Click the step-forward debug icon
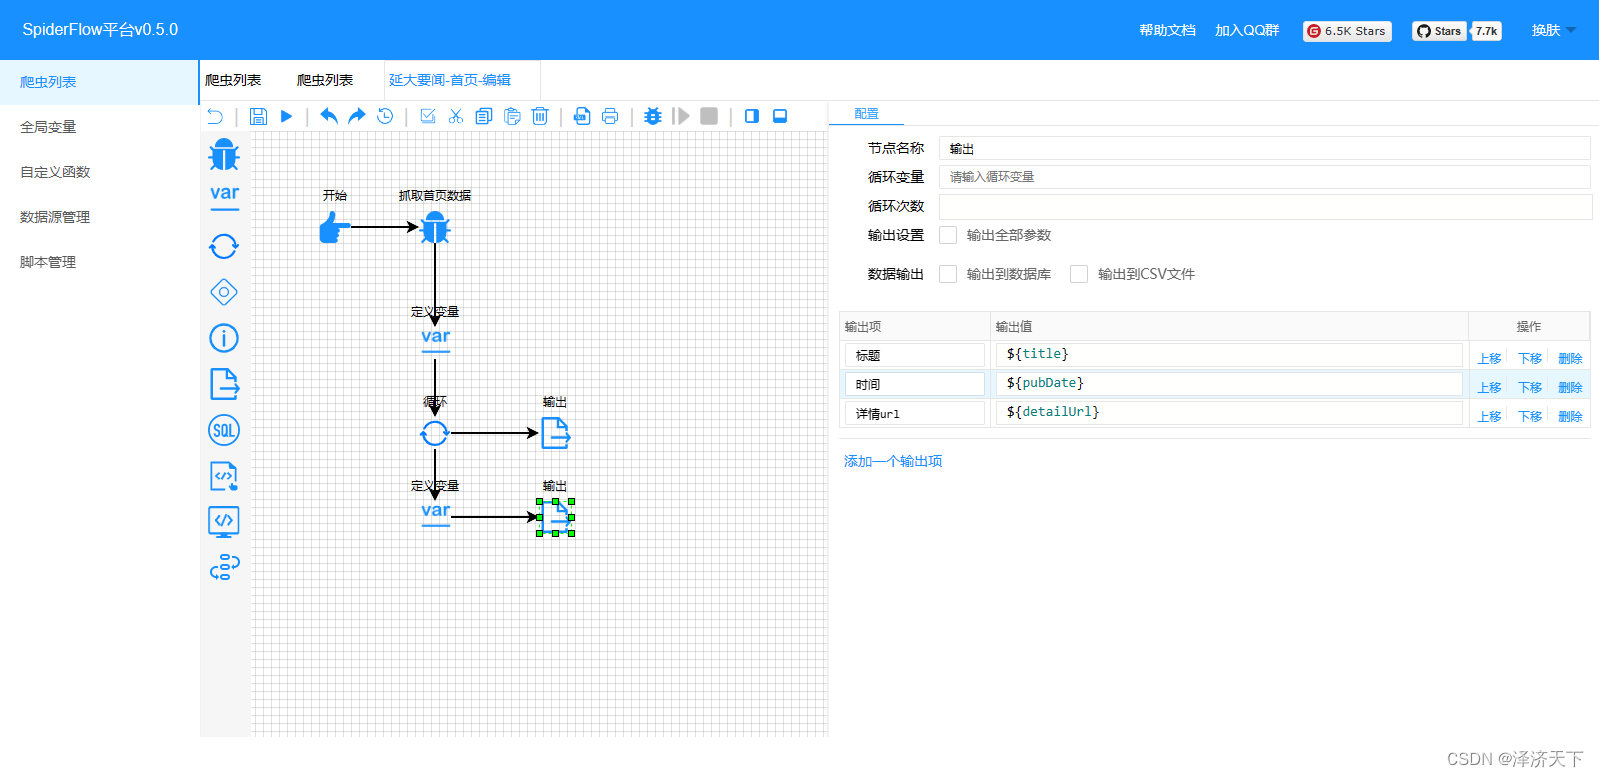Screen dimensions: 1599x777 click(681, 116)
